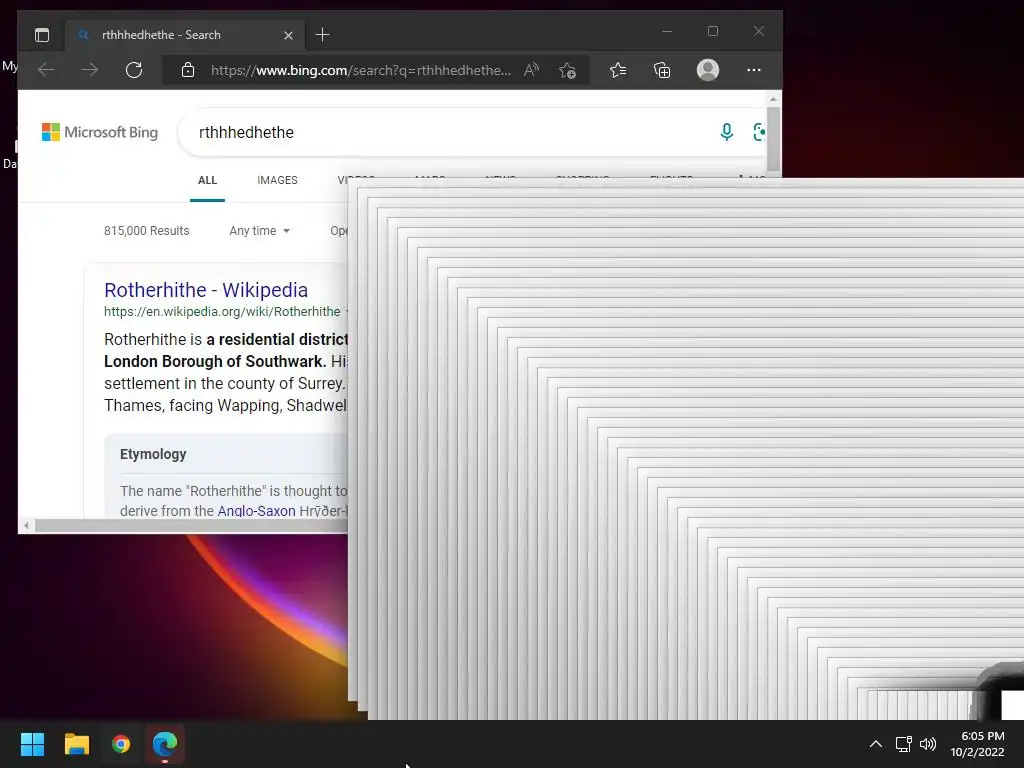This screenshot has height=768, width=1024.
Task: Open Edge Settings and more menu
Action: [x=754, y=70]
